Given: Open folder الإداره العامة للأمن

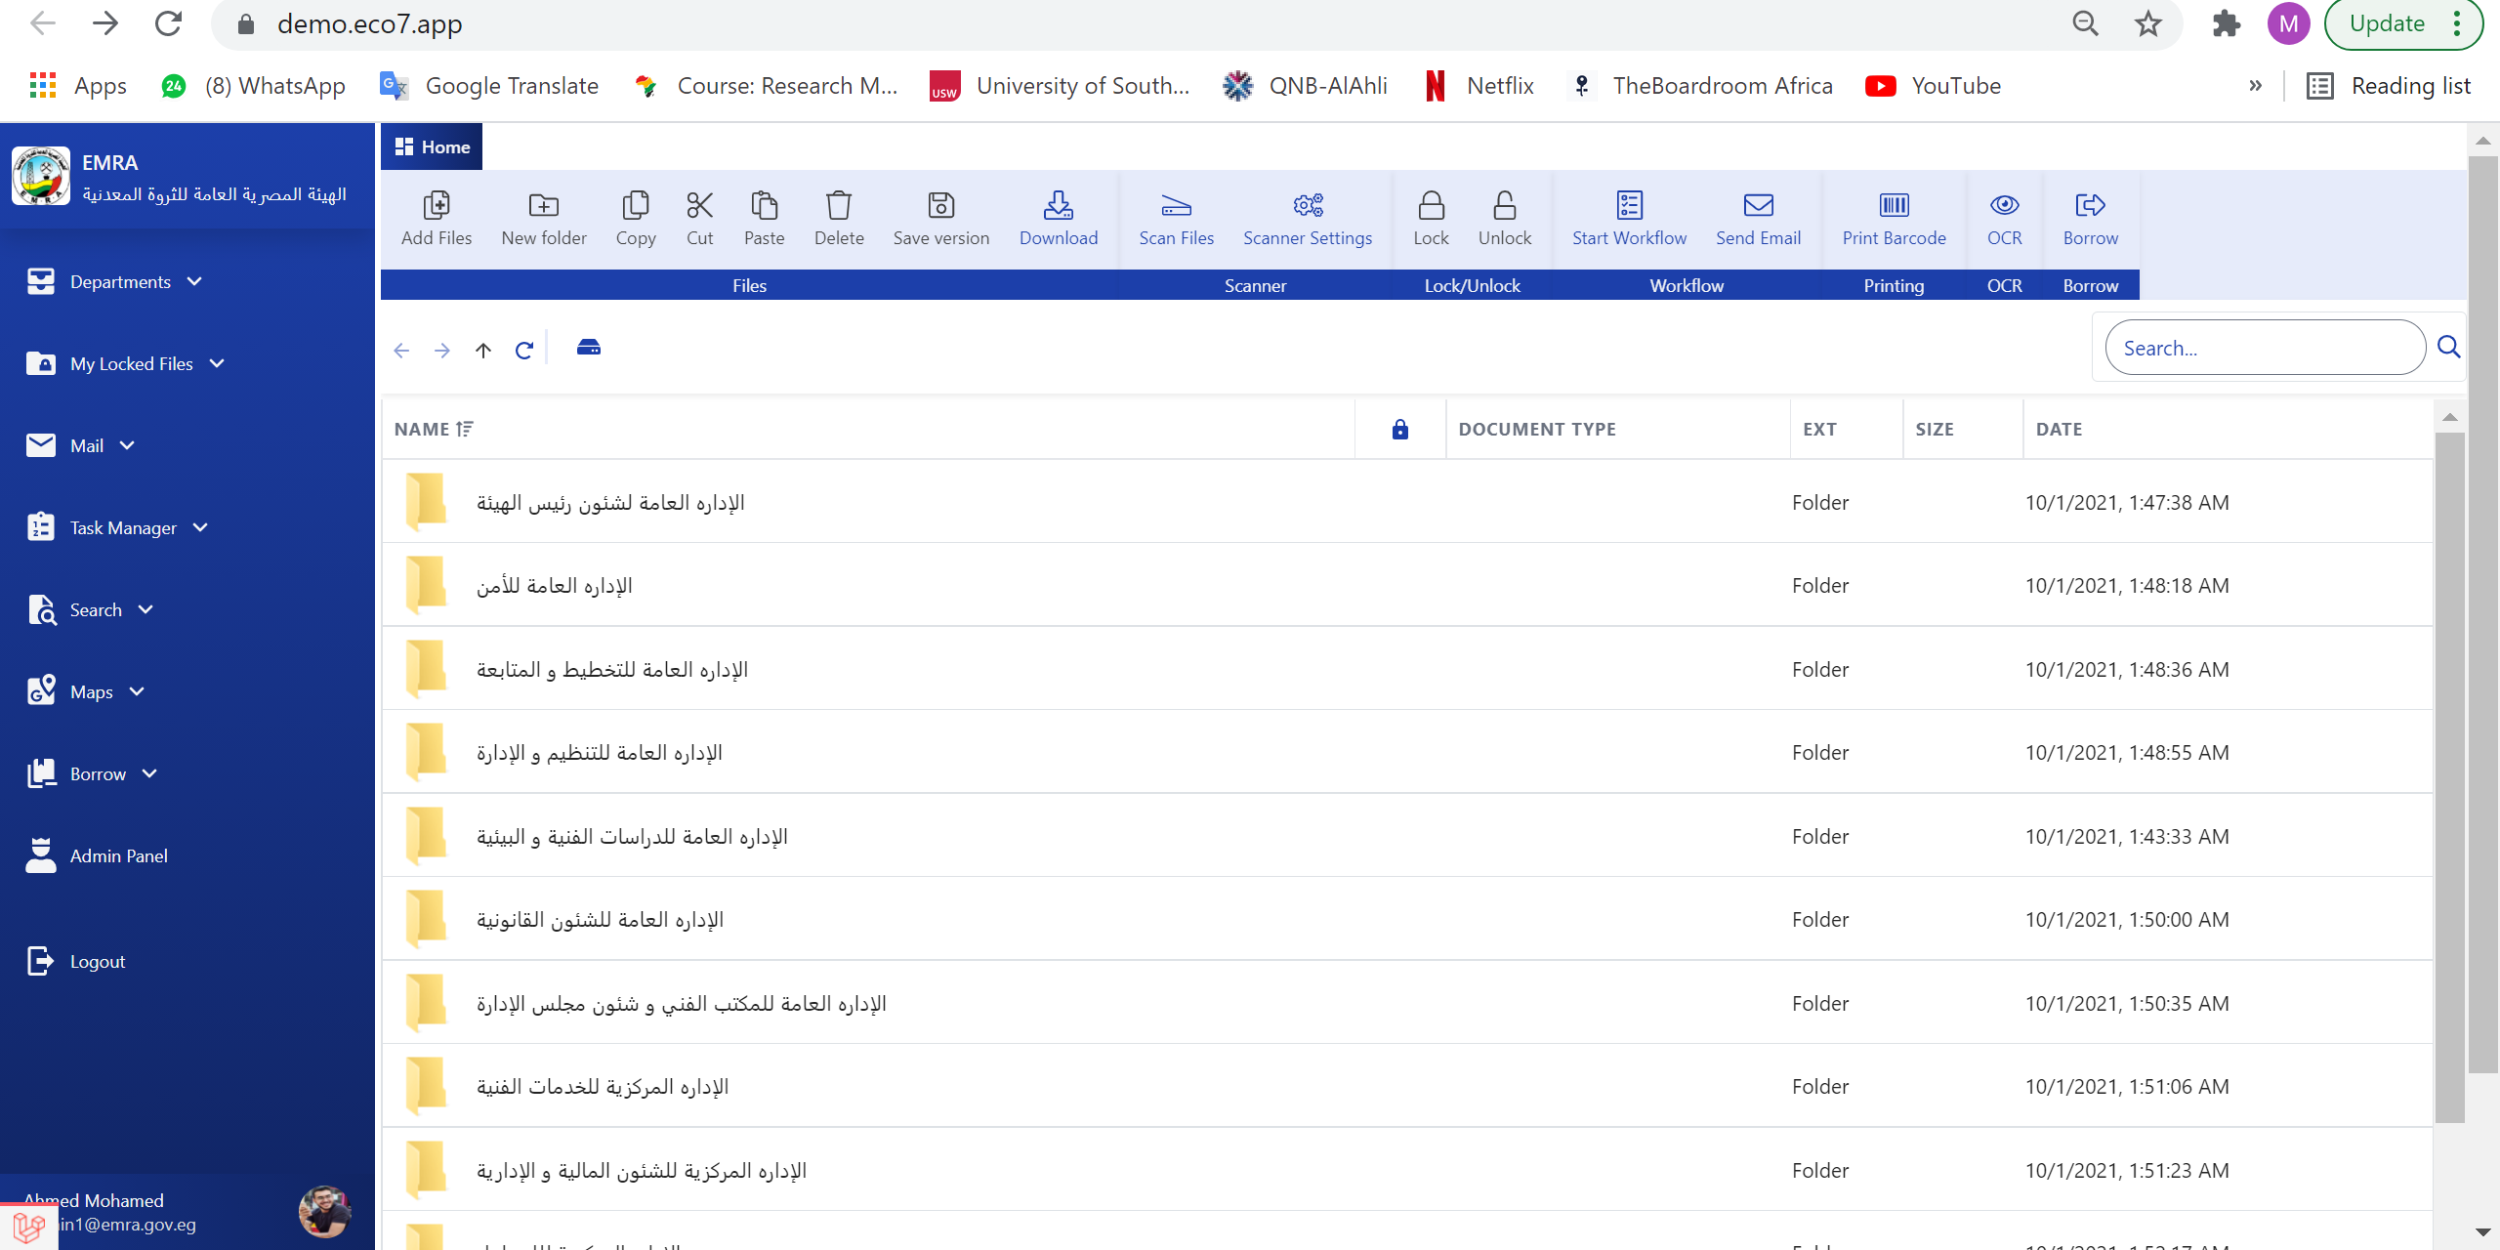Looking at the screenshot, I should click(554, 586).
